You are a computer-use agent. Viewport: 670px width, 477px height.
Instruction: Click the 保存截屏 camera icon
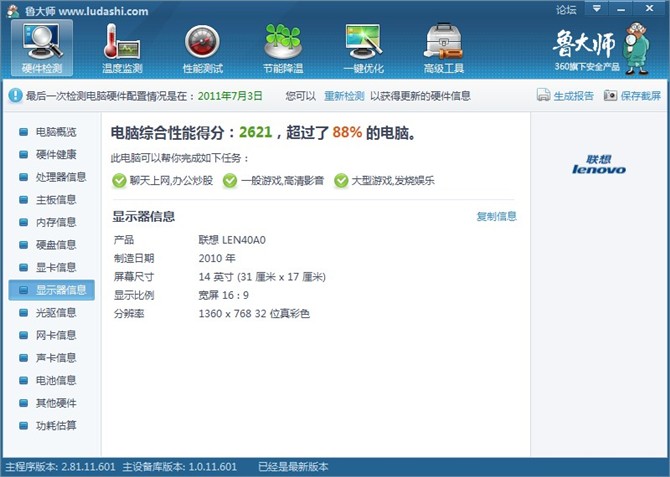[610, 95]
